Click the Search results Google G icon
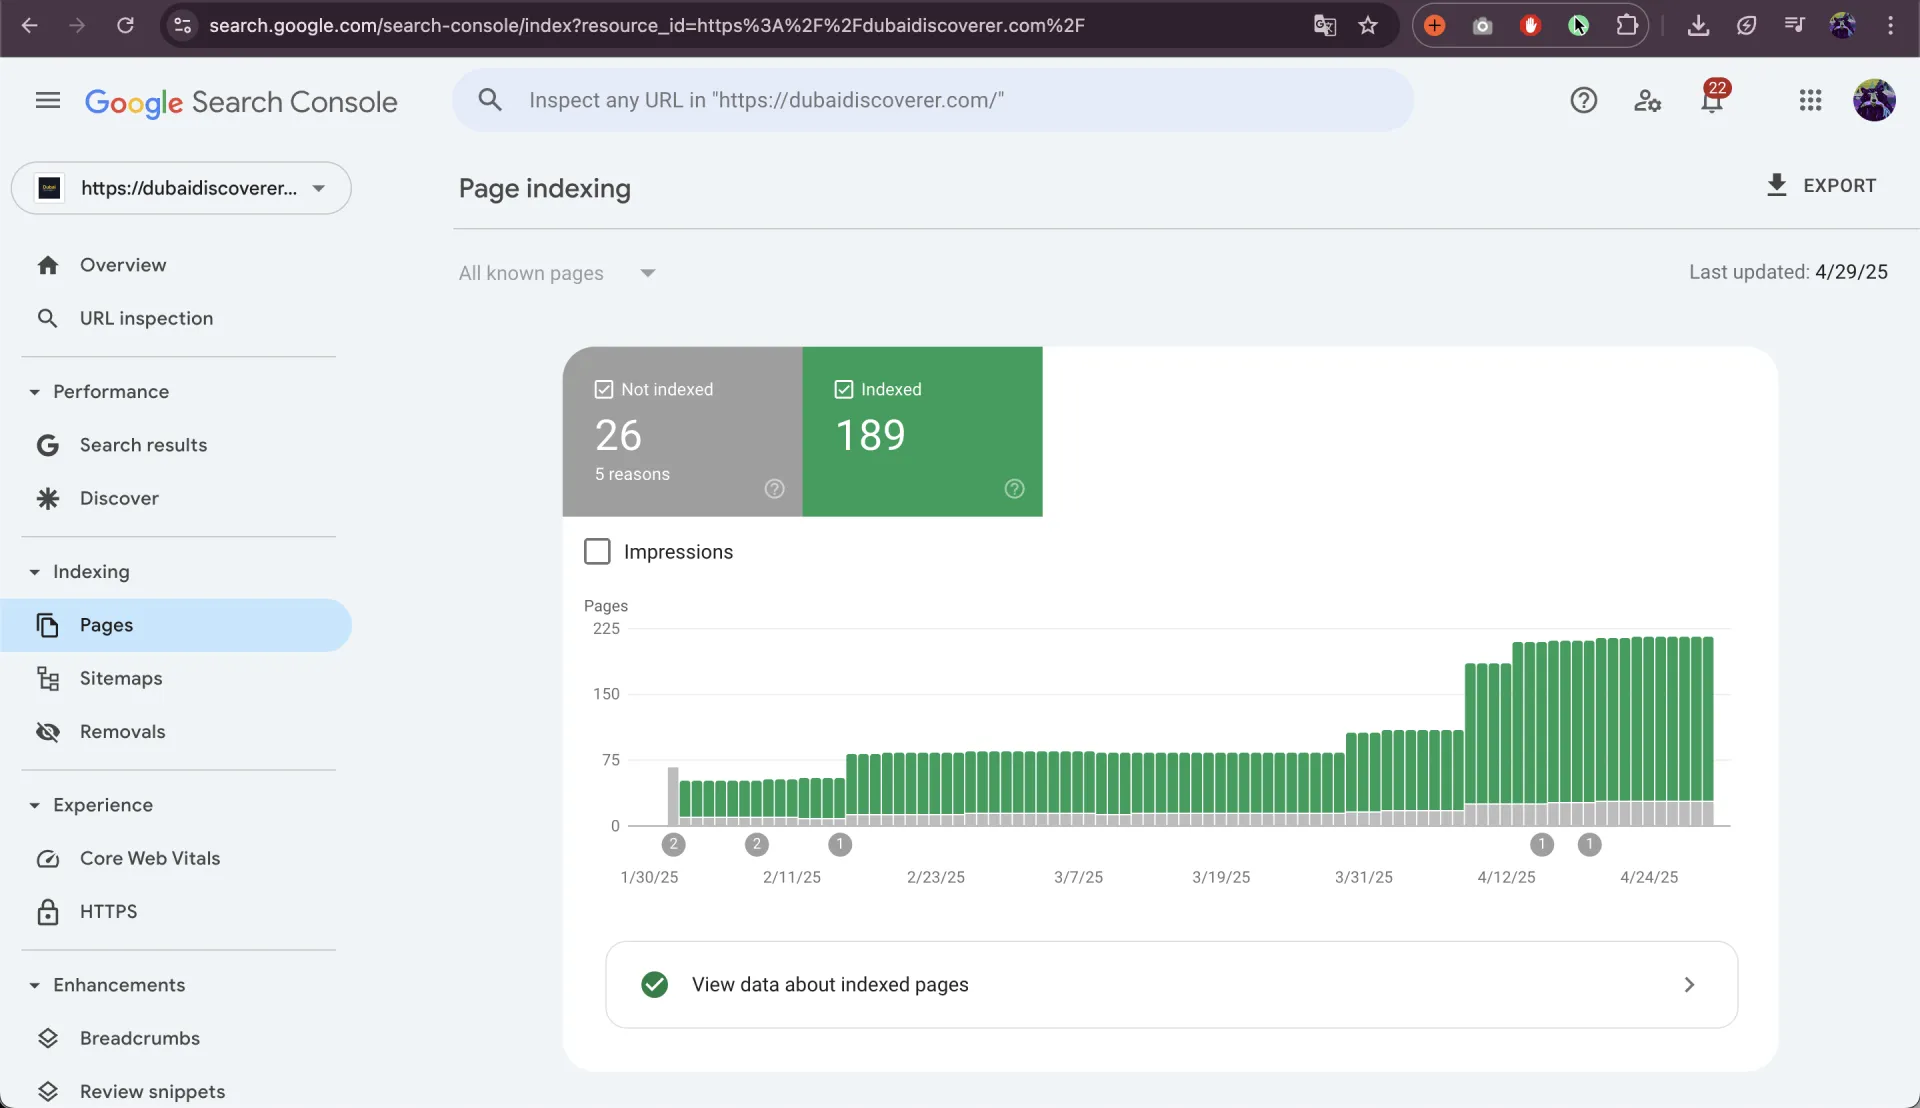The height and width of the screenshot is (1108, 1920). [47, 445]
